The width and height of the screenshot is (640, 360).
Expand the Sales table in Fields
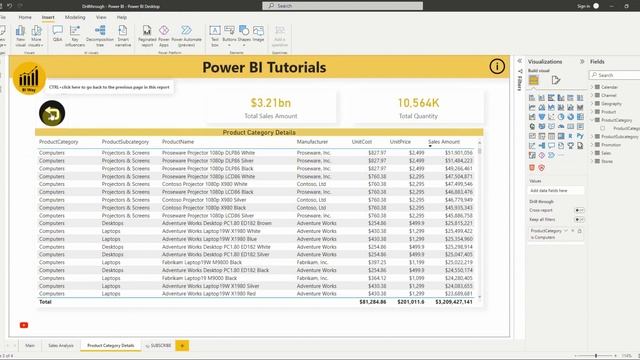[x=592, y=153]
